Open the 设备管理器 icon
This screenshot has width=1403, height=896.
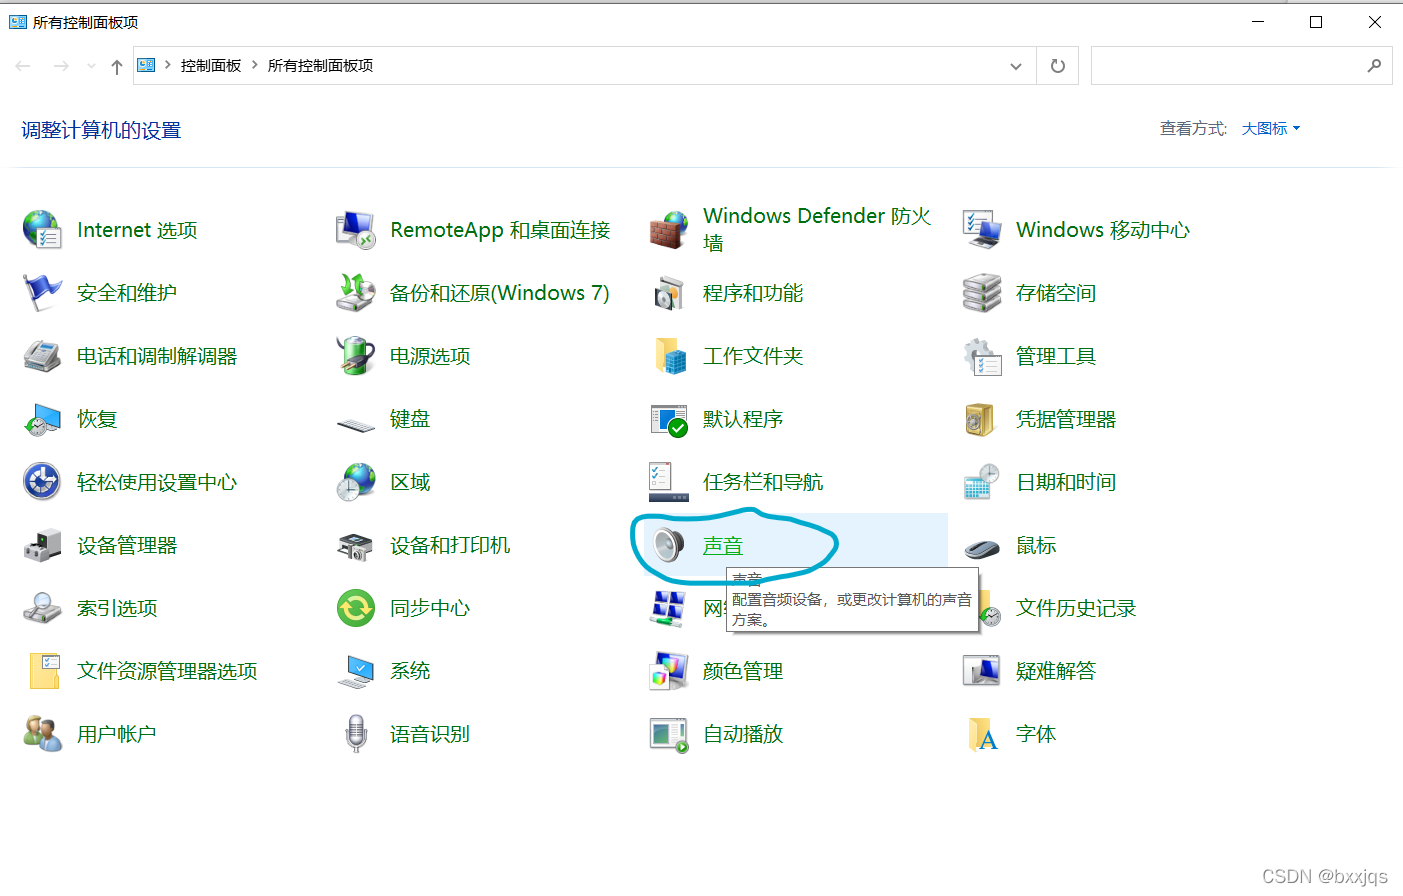click(42, 545)
